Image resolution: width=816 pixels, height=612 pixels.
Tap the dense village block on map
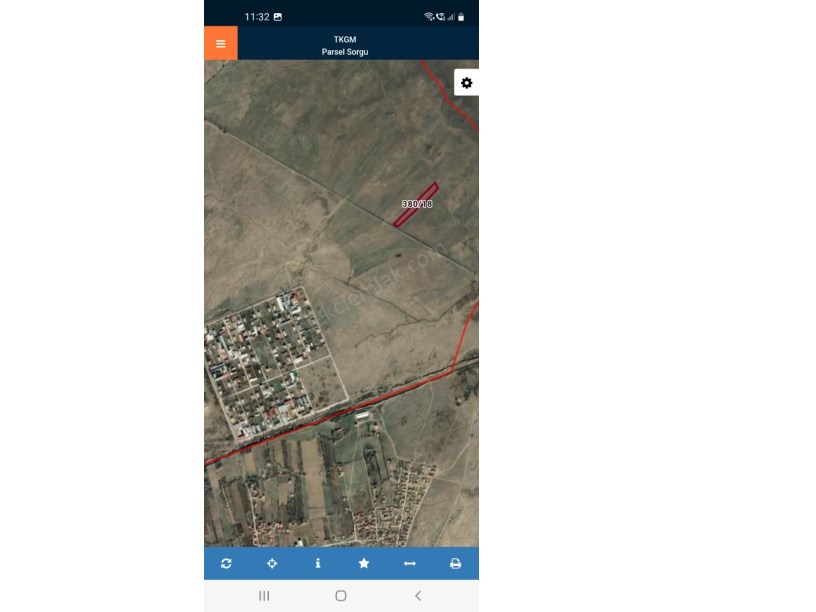pyautogui.click(x=267, y=364)
